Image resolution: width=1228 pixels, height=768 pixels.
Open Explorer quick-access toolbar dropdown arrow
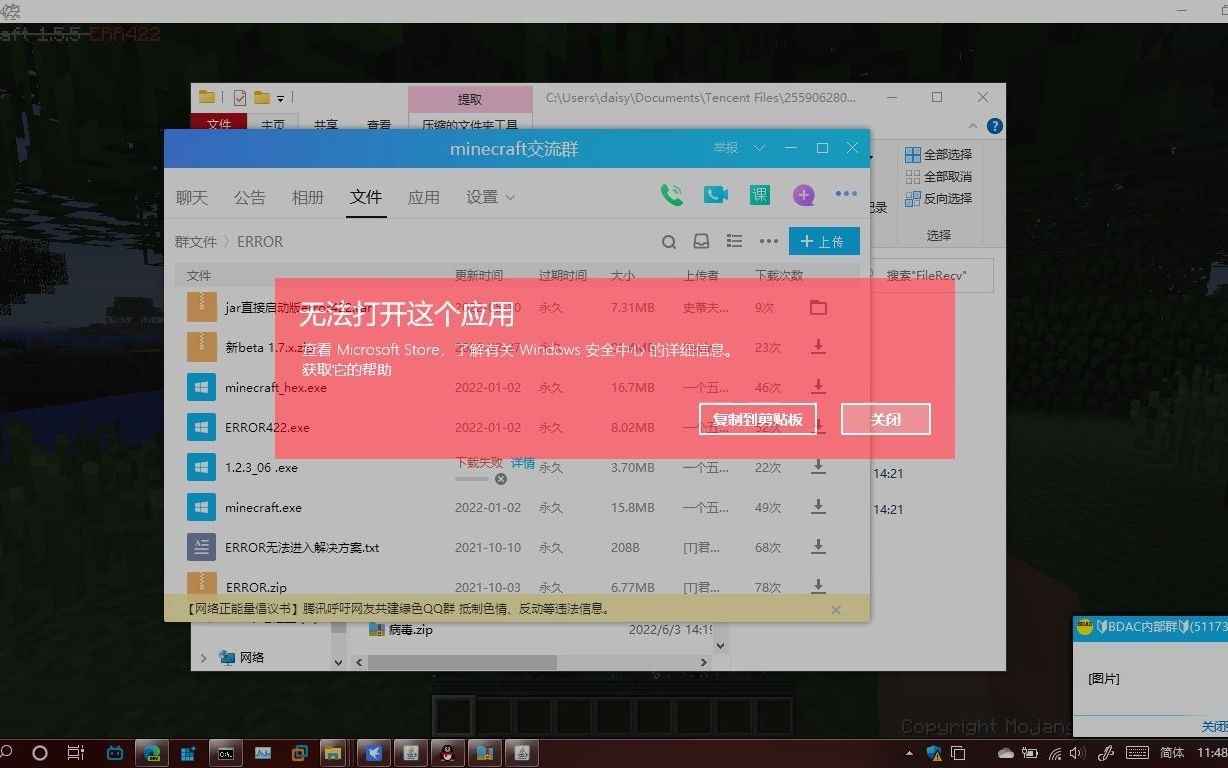coord(280,98)
